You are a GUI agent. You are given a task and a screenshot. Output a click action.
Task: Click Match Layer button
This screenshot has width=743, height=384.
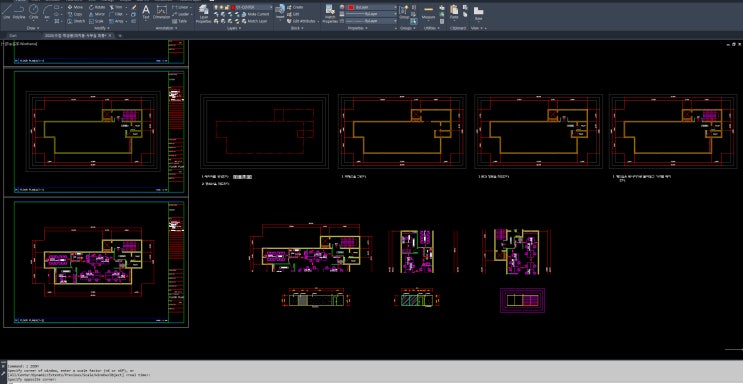pyautogui.click(x=253, y=21)
